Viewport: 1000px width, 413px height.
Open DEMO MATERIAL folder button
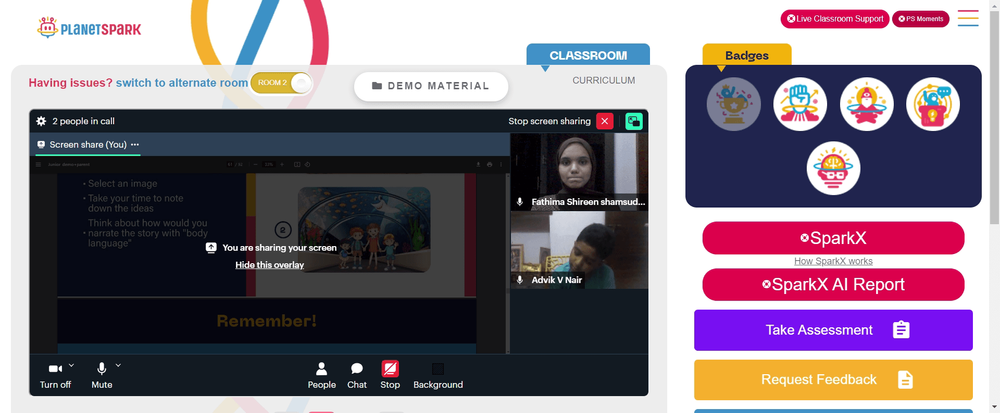pyautogui.click(x=431, y=86)
